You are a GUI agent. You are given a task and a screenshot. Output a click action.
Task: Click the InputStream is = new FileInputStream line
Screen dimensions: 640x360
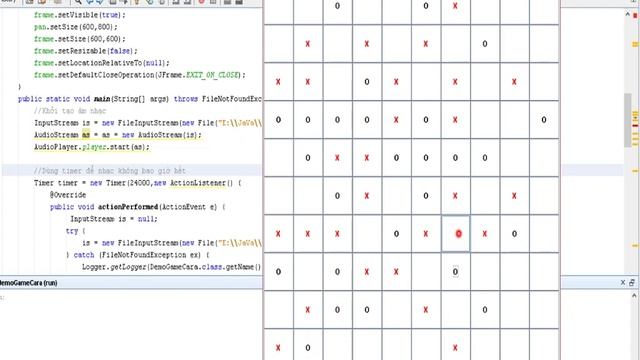click(148, 123)
